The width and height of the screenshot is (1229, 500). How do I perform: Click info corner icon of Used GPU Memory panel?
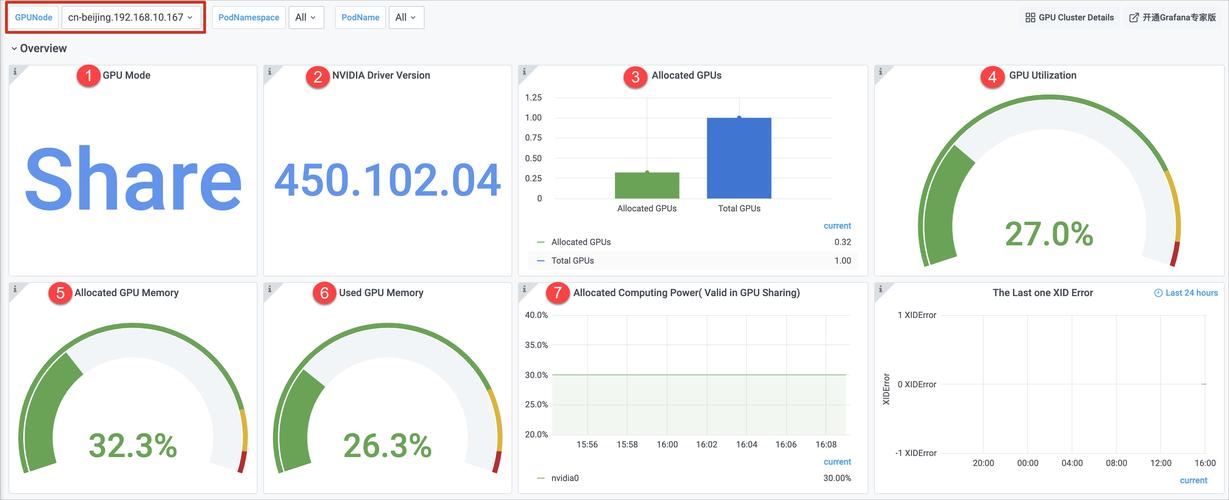(269, 288)
